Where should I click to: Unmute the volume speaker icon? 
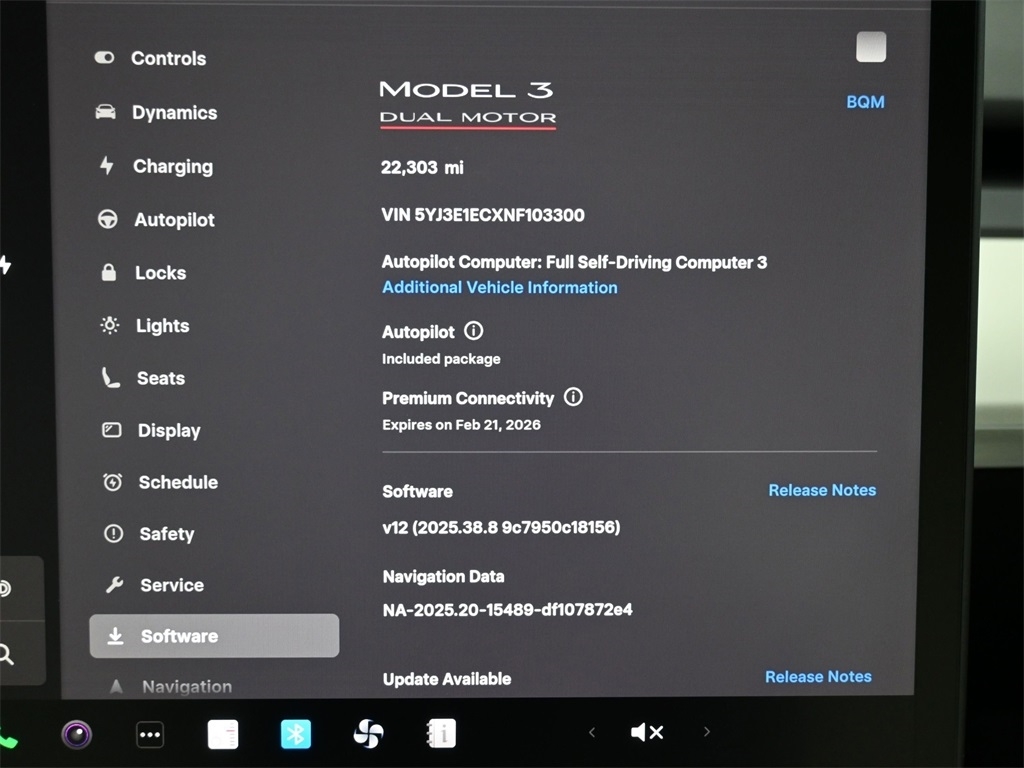[x=646, y=733]
